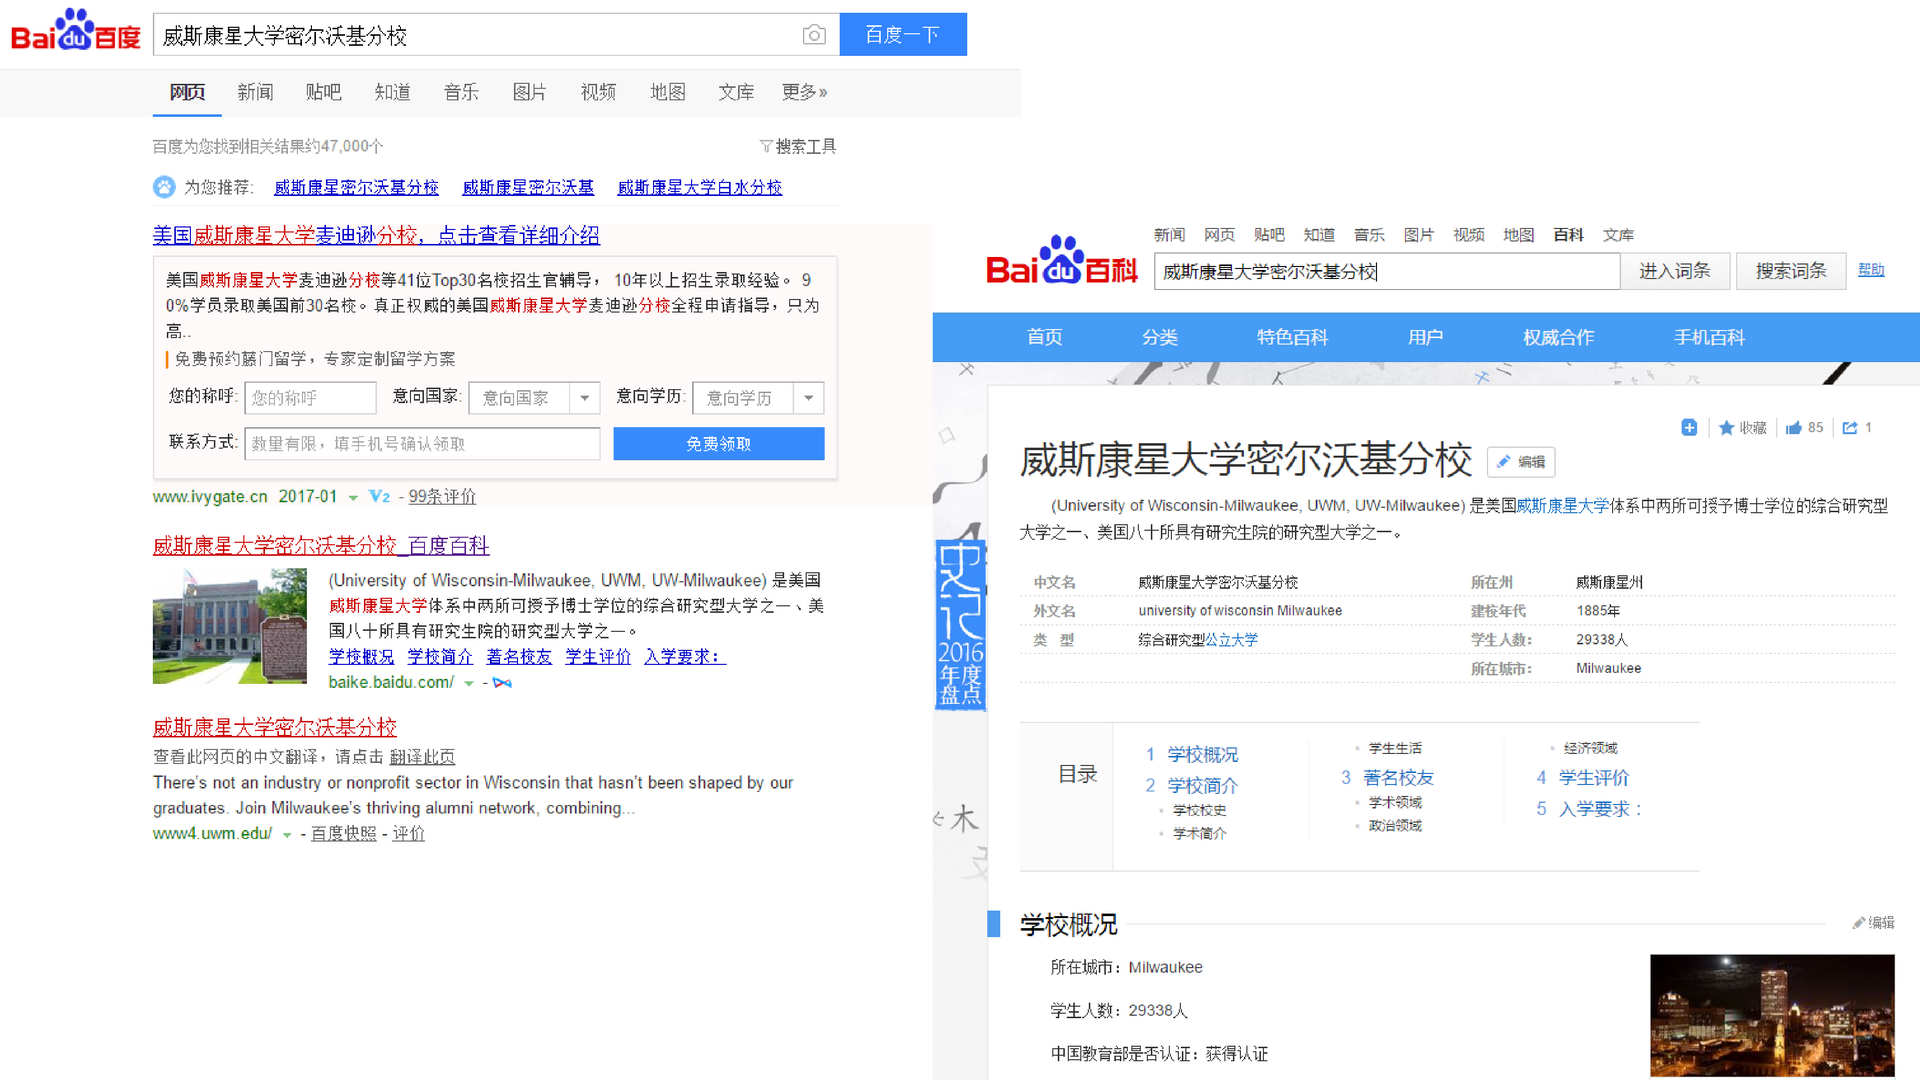Open recommended link 威斯康星大学白水分校
The width and height of the screenshot is (1920, 1080).
point(699,188)
